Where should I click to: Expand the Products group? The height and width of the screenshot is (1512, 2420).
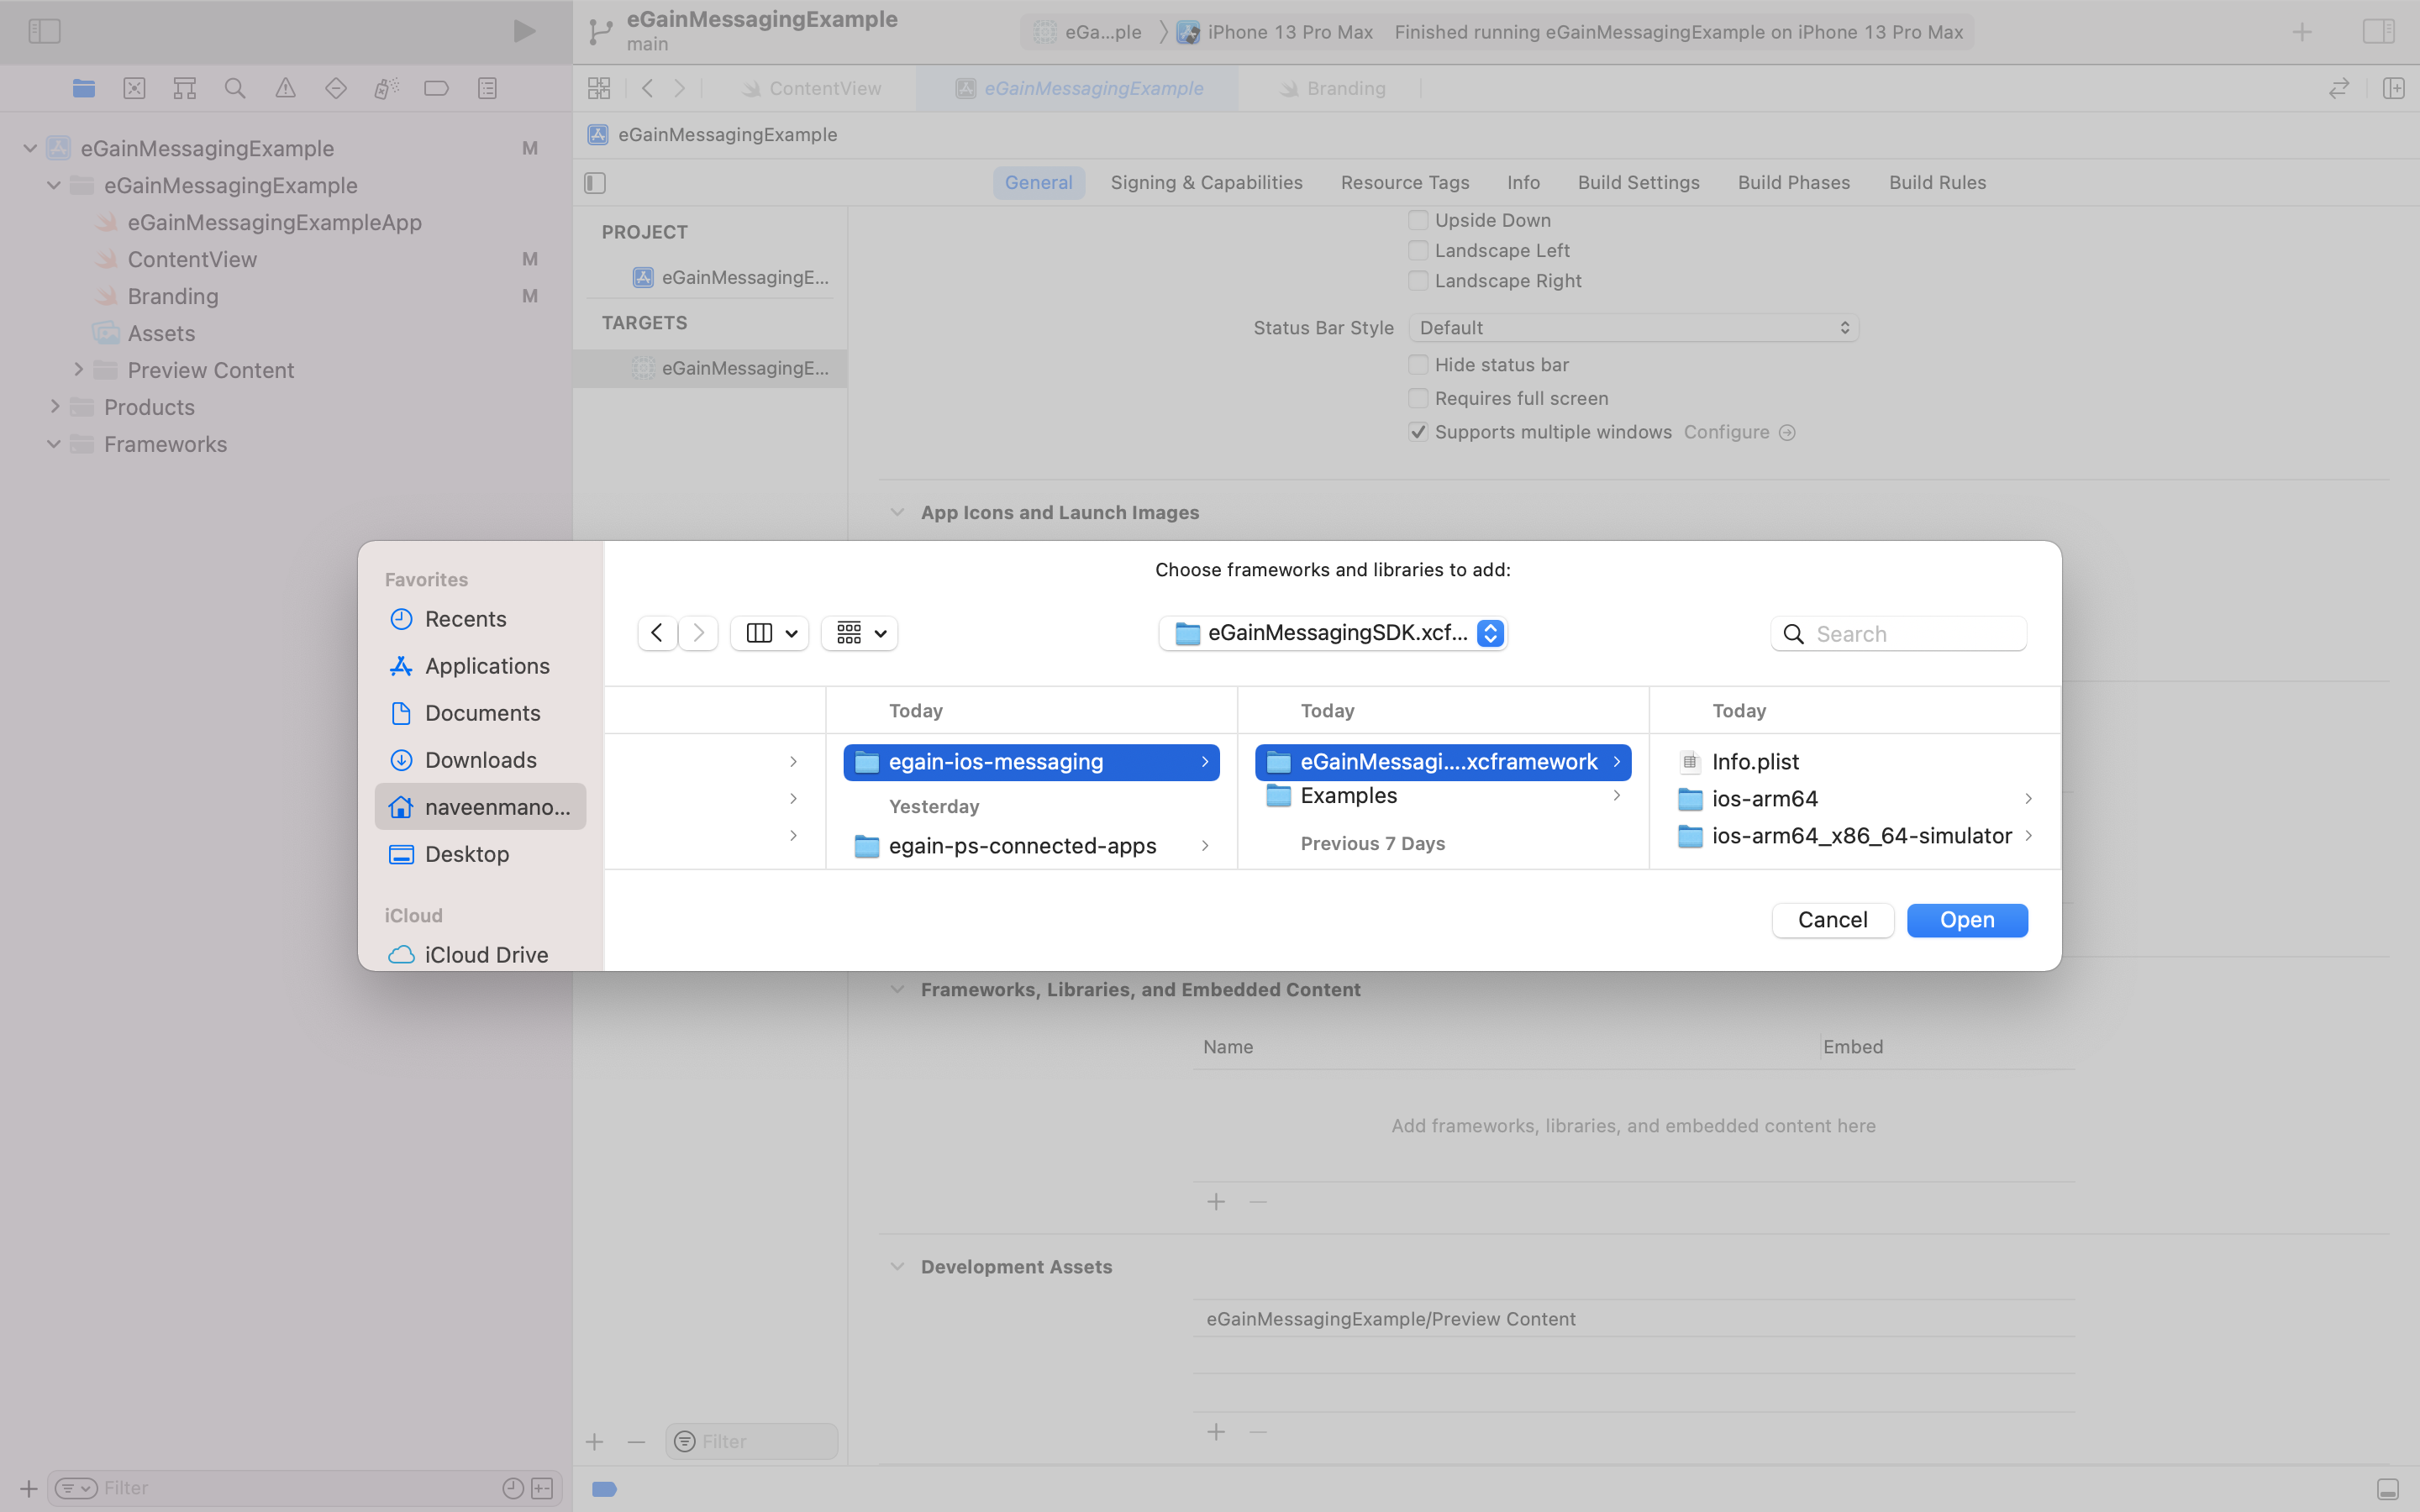pyautogui.click(x=55, y=407)
